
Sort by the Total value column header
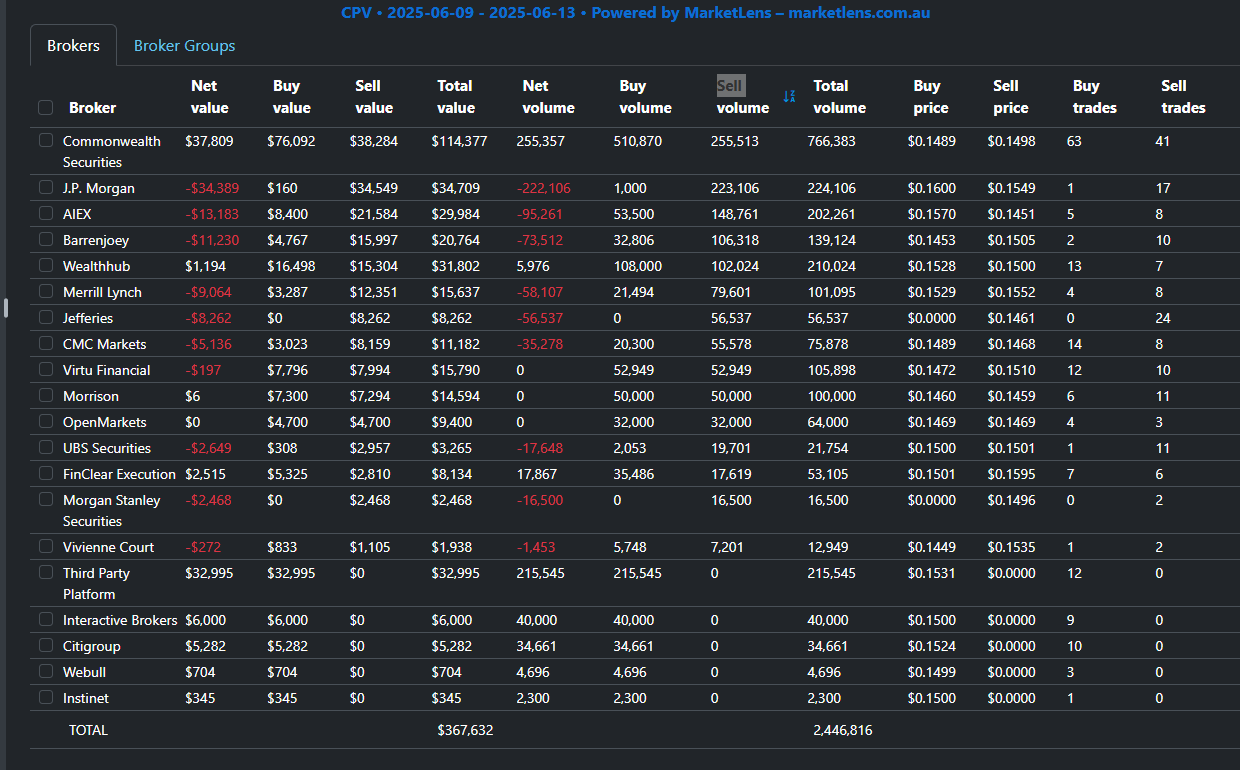point(455,97)
